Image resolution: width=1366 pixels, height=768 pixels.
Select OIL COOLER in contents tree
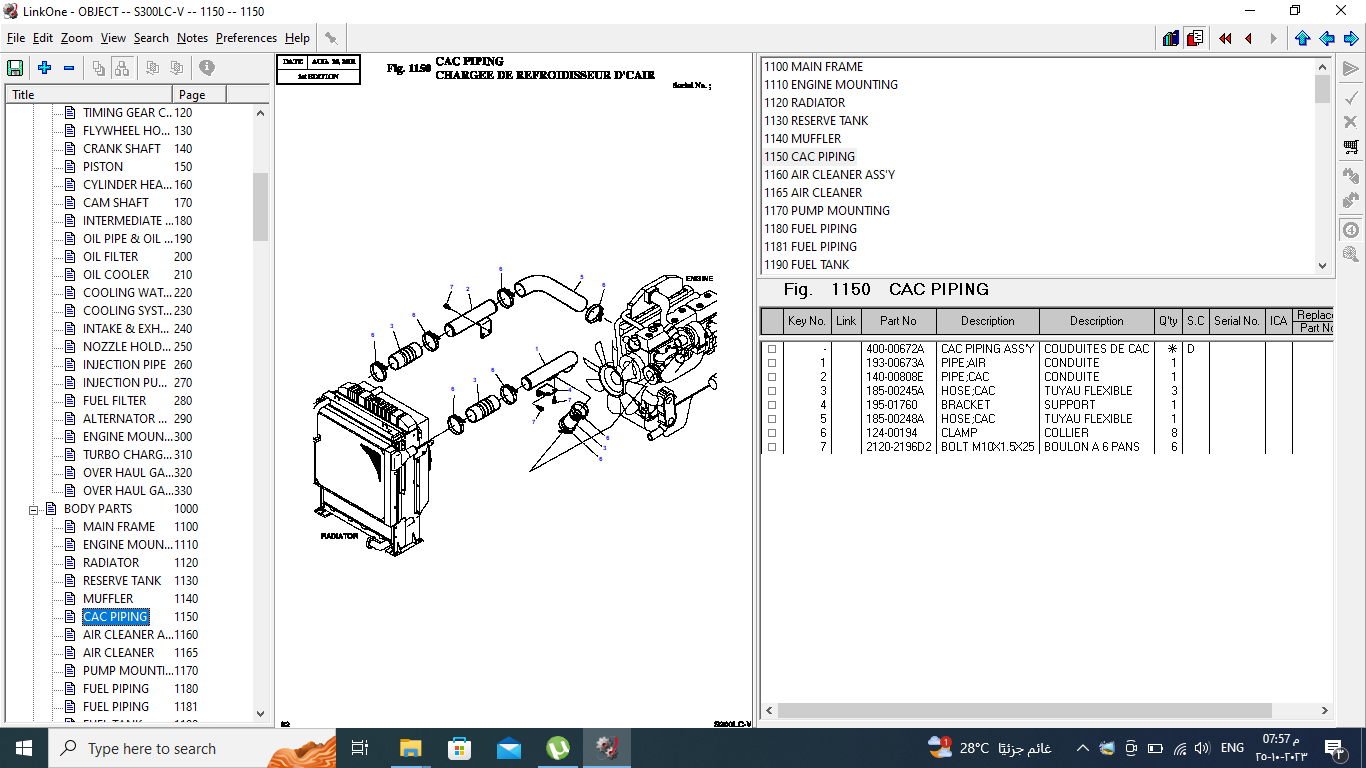[116, 275]
